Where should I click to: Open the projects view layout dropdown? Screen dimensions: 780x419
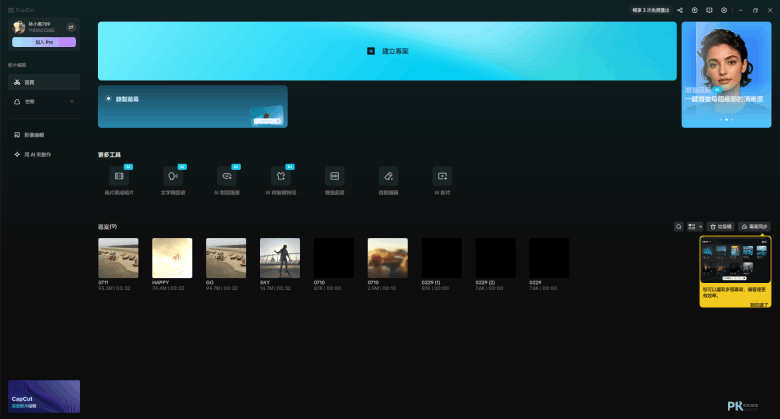(695, 226)
